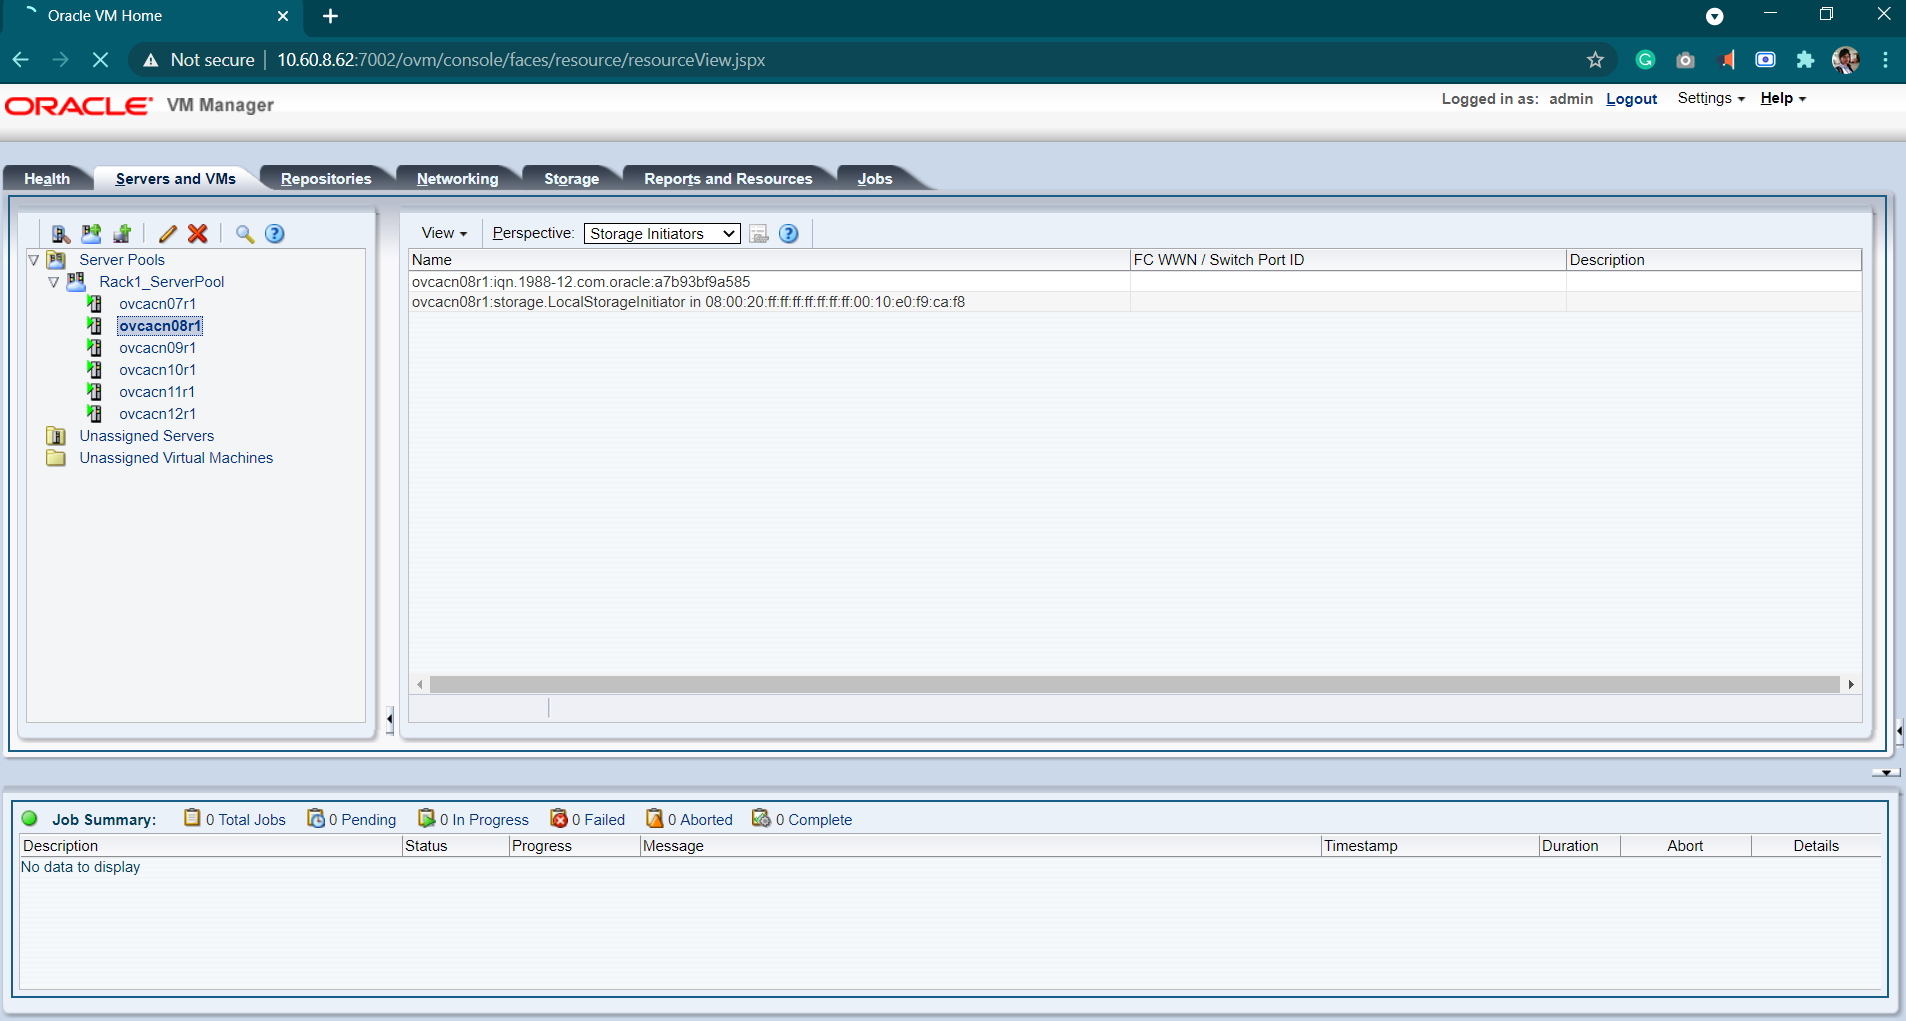Select the iqn.1988-12.com.oracle initiator row

1135,282
